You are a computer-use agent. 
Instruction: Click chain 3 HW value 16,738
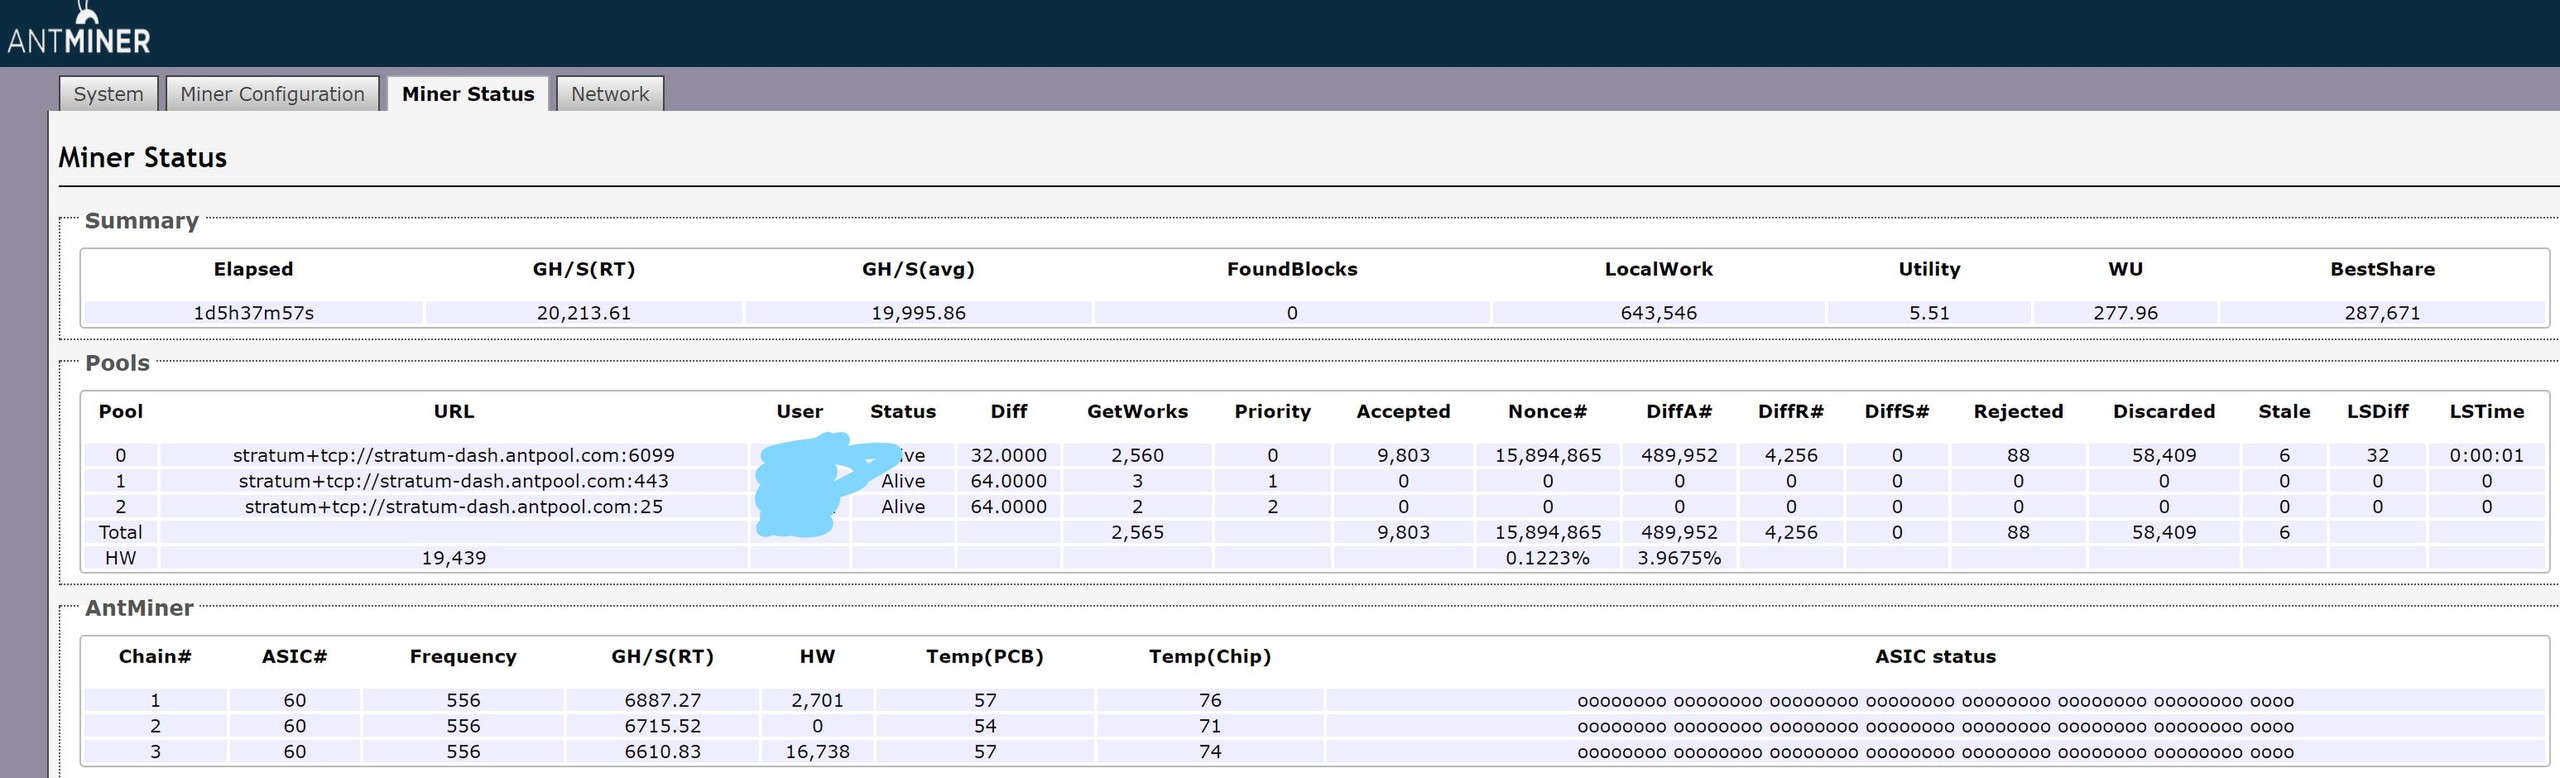(817, 752)
